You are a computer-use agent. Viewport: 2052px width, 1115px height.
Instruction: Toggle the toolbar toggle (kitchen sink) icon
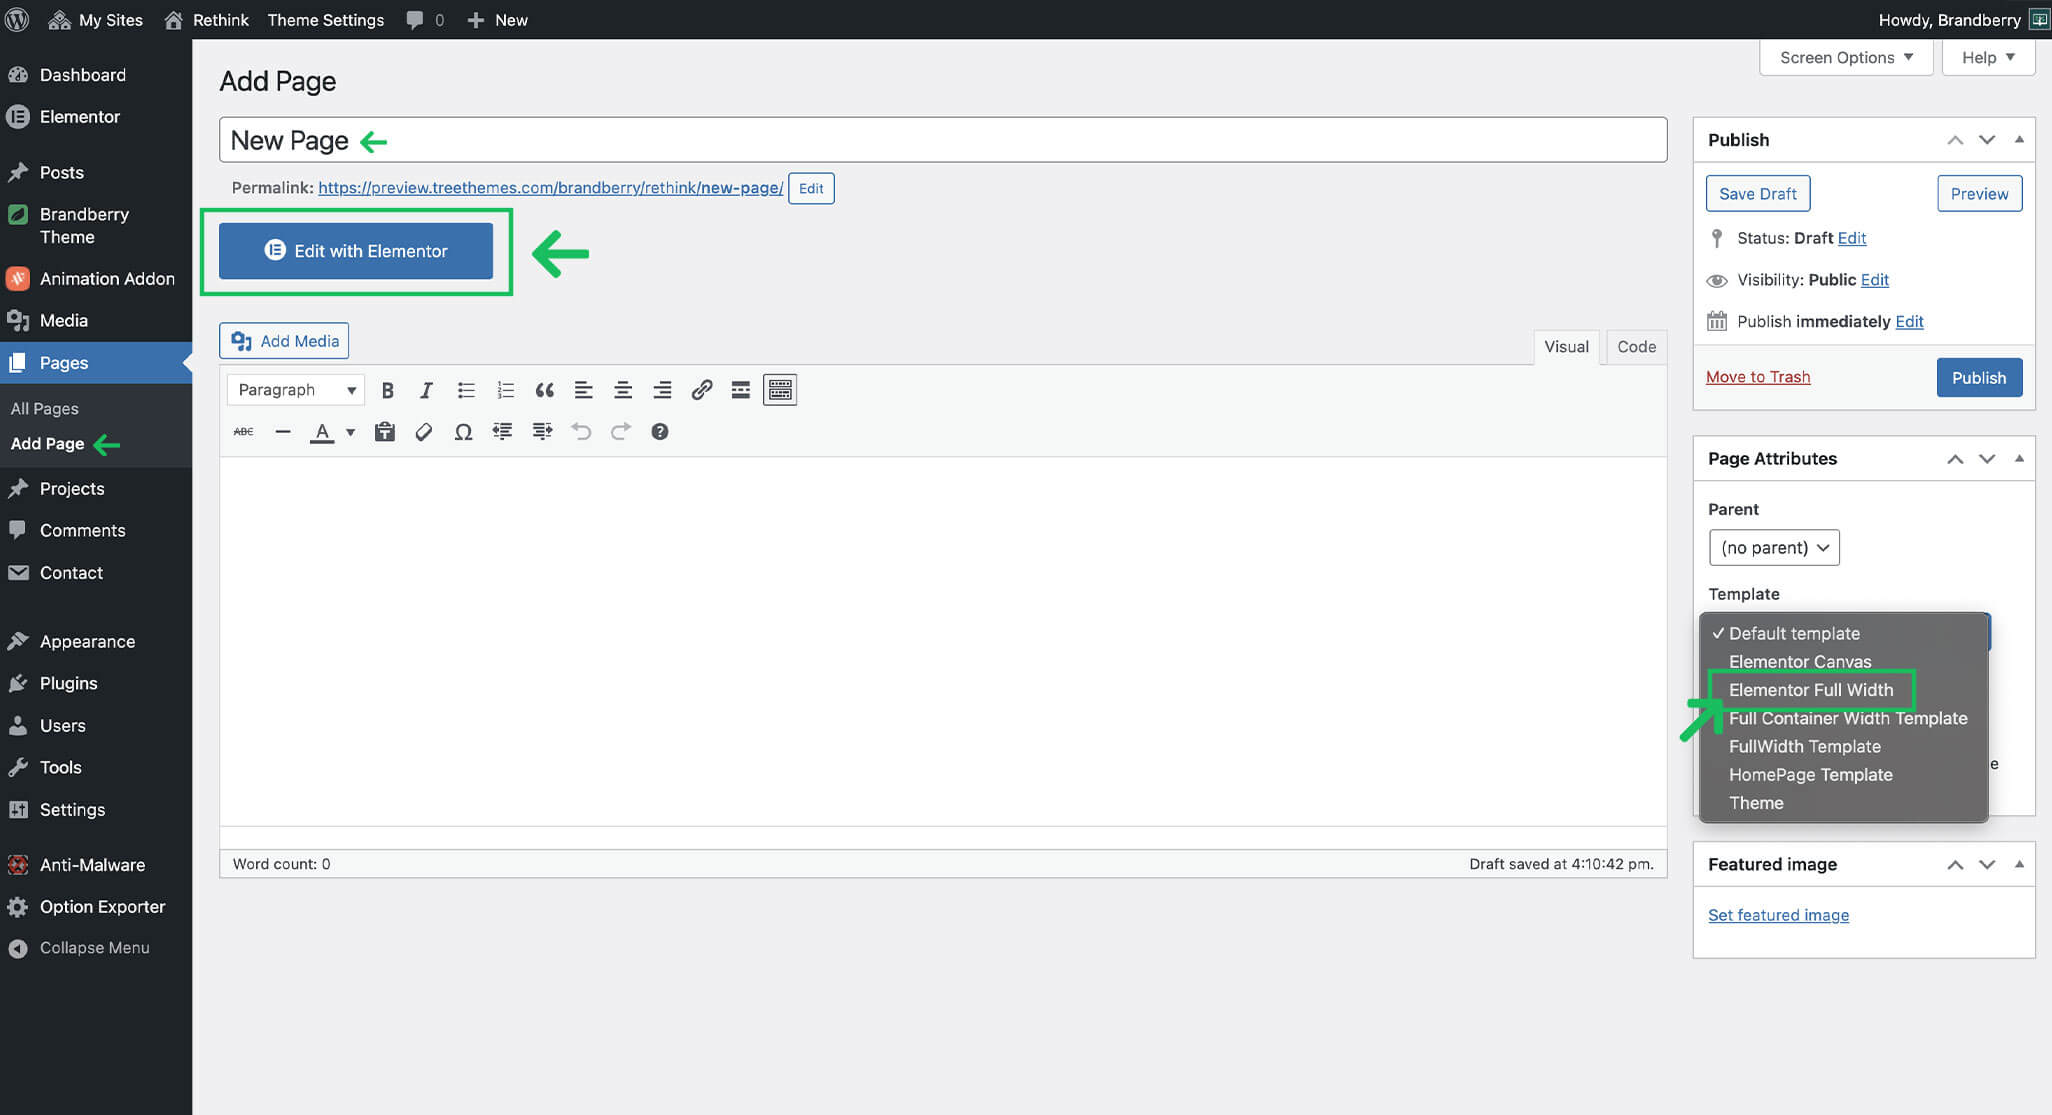coord(779,390)
